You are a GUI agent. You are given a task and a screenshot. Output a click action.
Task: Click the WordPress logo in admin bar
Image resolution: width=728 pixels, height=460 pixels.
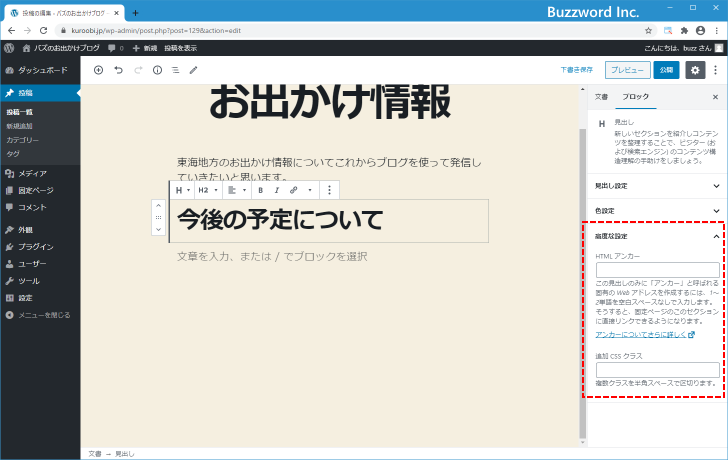[9, 48]
